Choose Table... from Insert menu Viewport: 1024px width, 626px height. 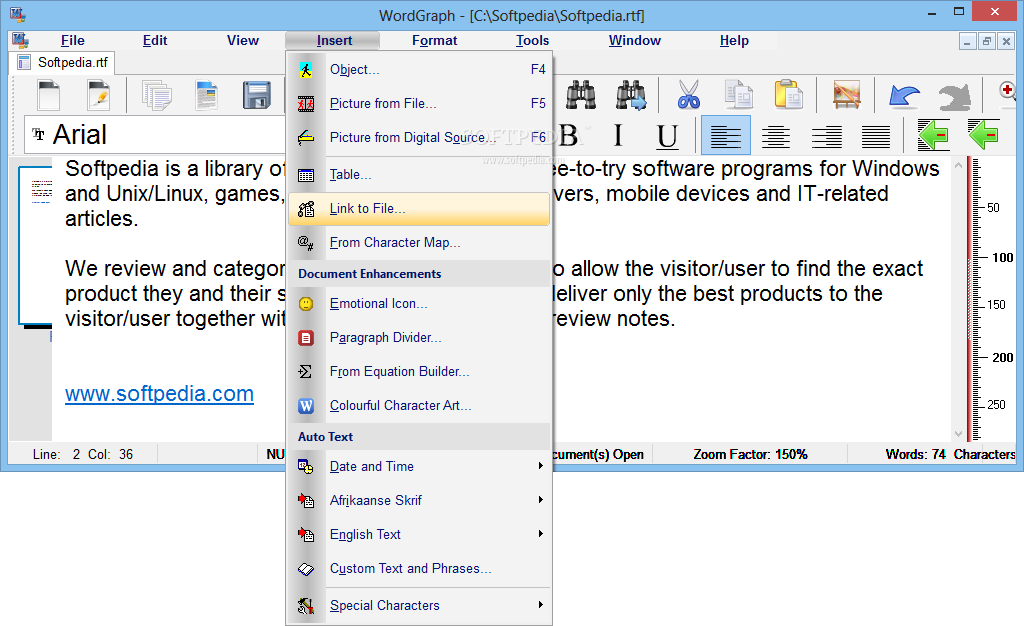pyautogui.click(x=419, y=174)
